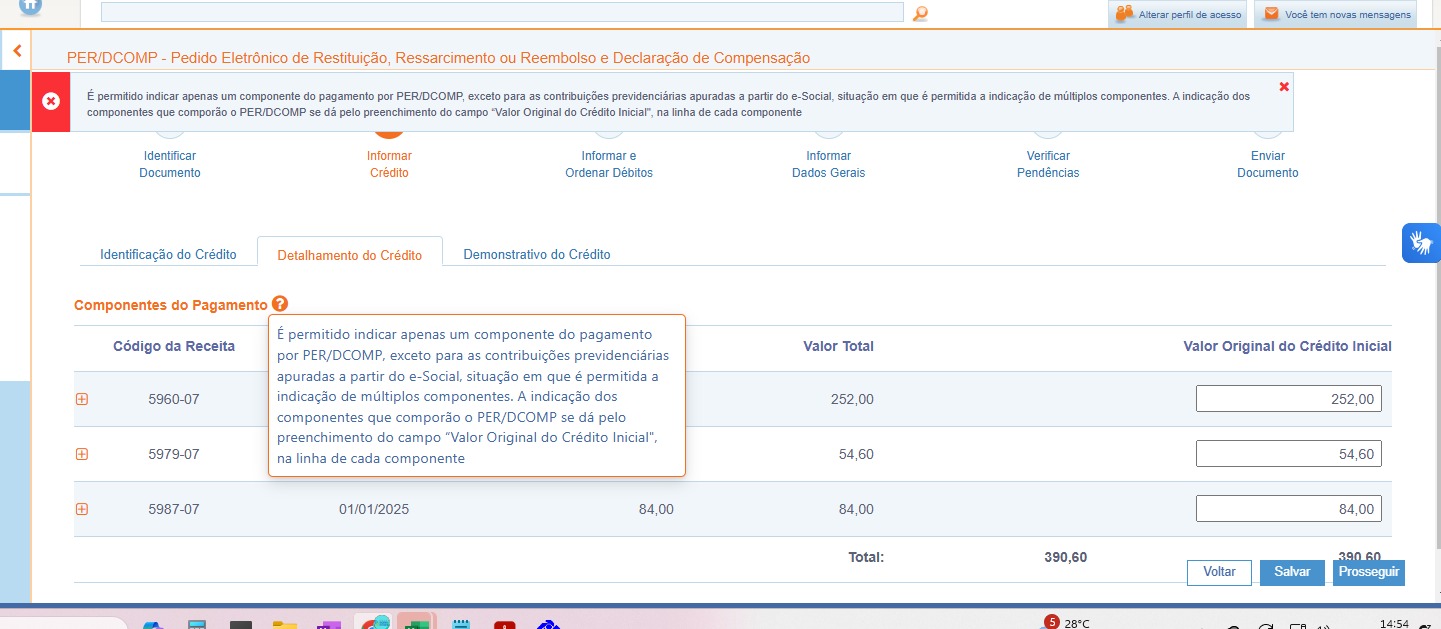Click the help question mark beside Componentes do Pagamento
This screenshot has height=629, width=1441.
(279, 304)
